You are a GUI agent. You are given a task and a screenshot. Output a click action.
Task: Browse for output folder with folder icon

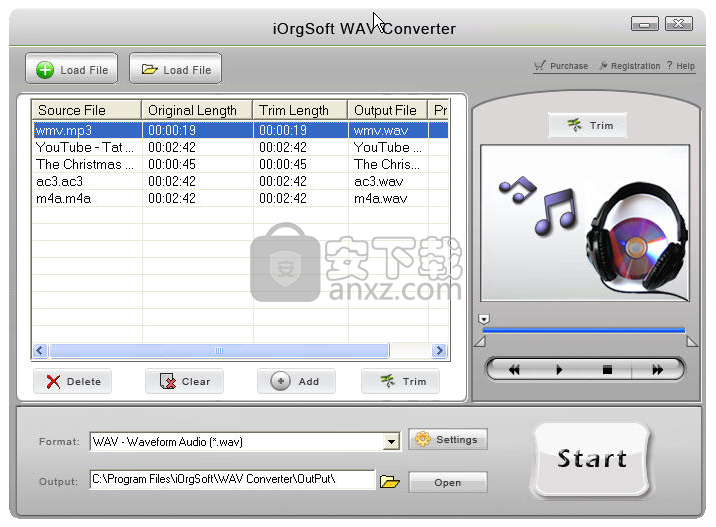[x=390, y=481]
